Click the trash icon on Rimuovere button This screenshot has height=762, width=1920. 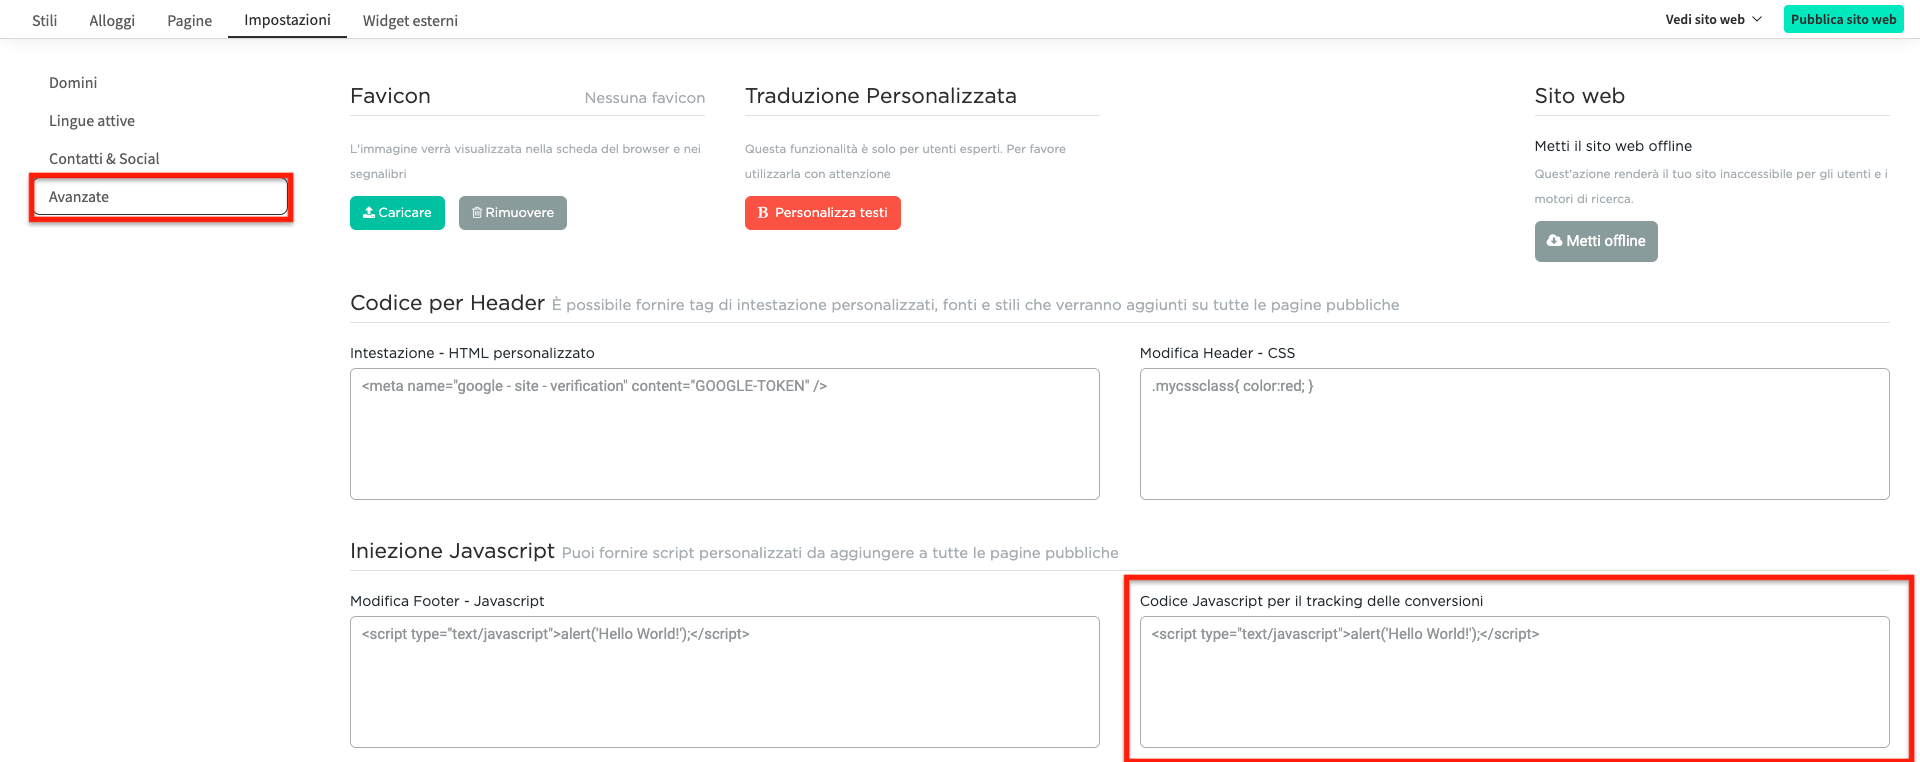pos(477,213)
